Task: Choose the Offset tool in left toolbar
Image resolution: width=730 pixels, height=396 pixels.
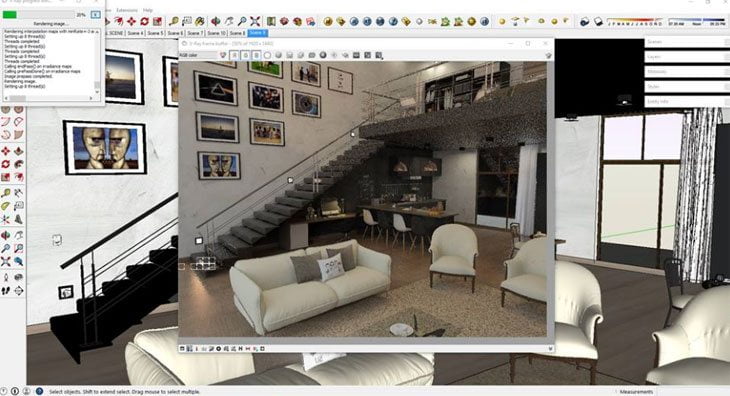Action: (18, 177)
